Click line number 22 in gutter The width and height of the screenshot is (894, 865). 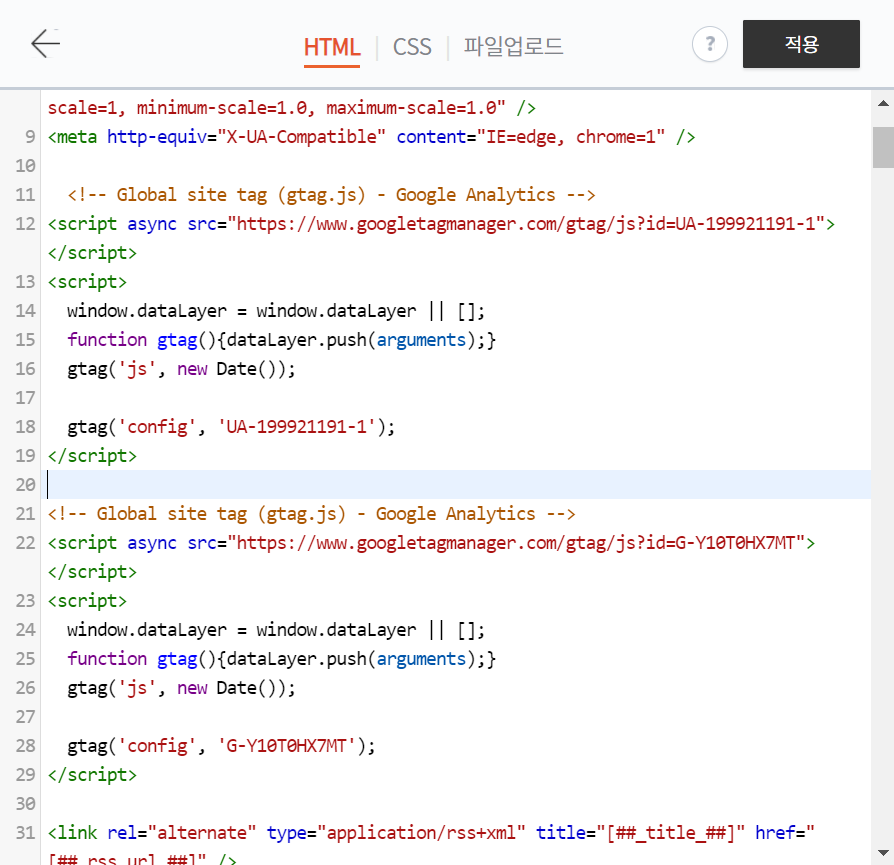25,543
